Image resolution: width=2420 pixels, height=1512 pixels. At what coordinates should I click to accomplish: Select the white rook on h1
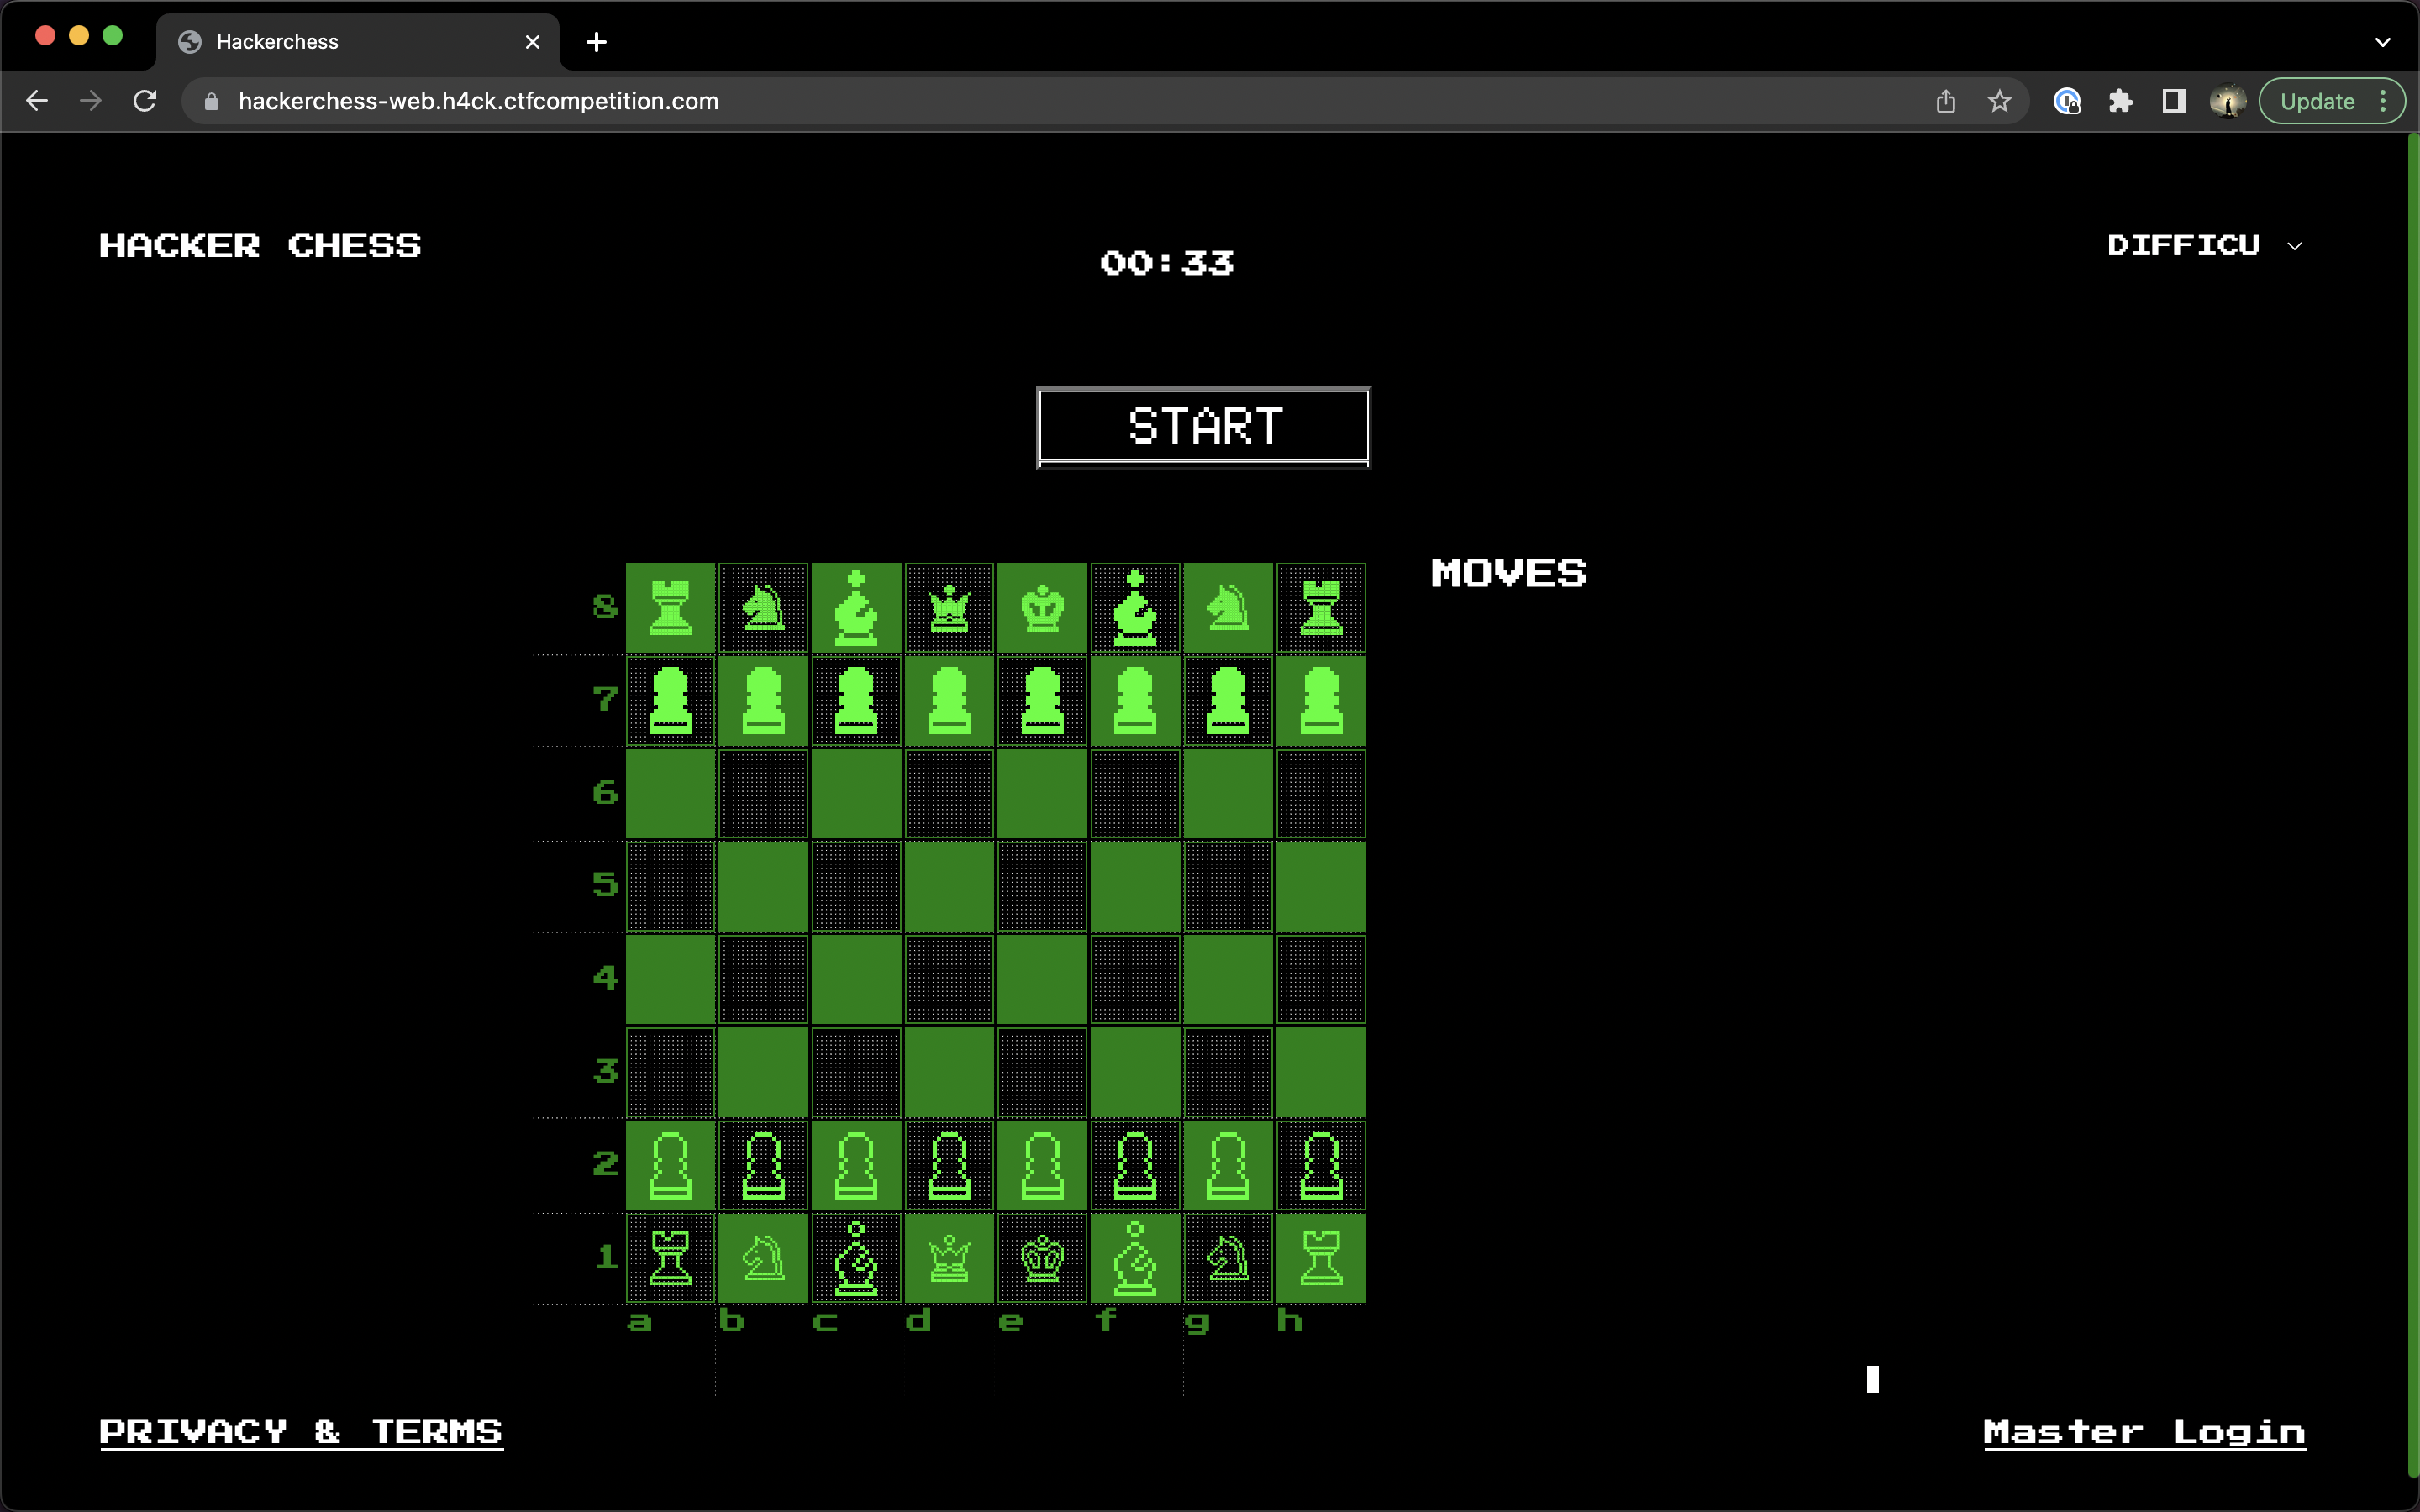pos(1320,1258)
